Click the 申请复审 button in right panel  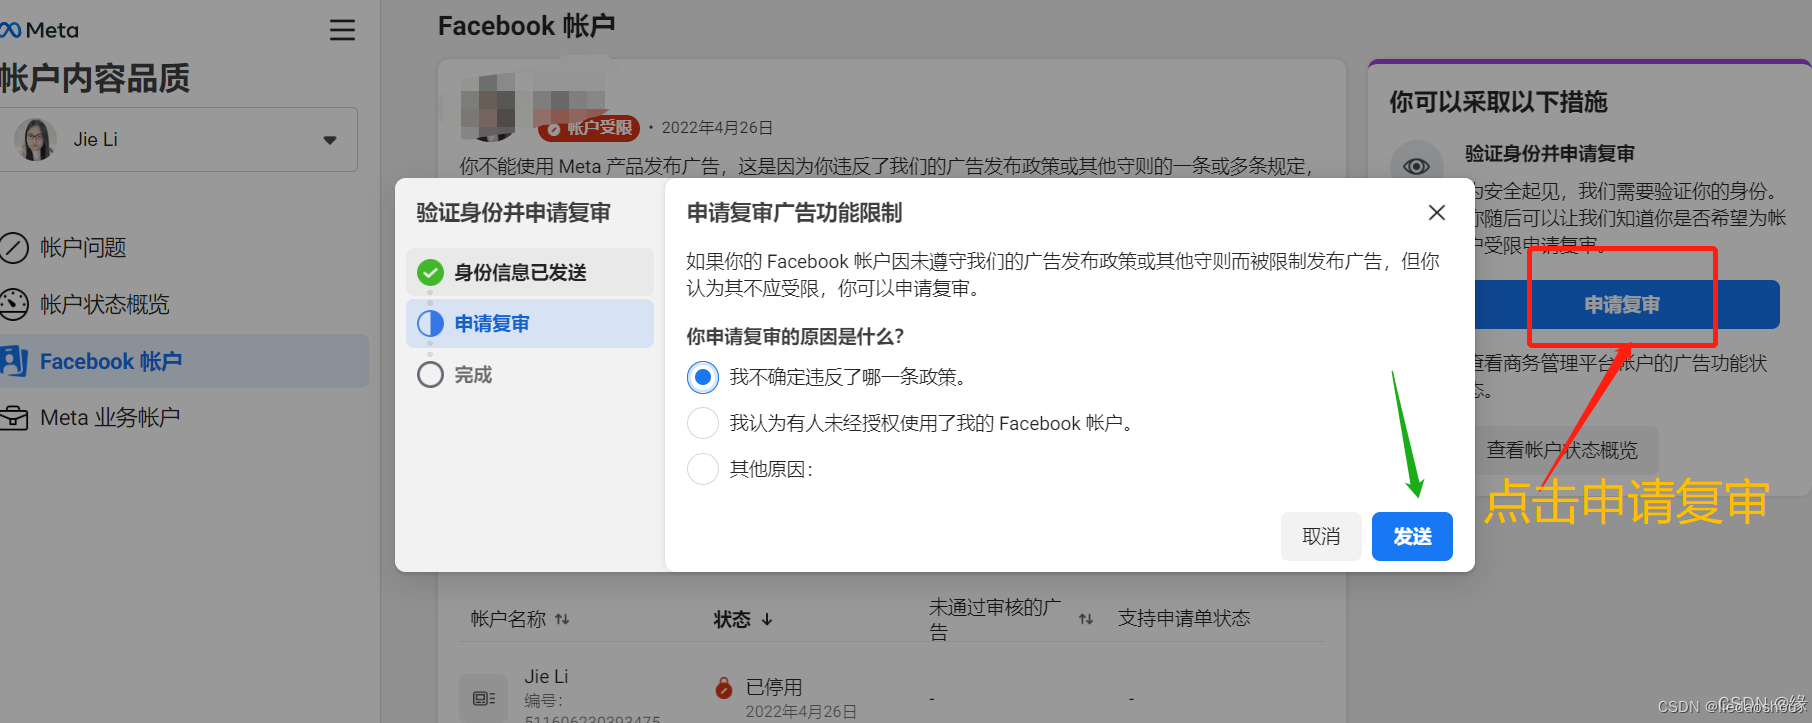(1622, 305)
